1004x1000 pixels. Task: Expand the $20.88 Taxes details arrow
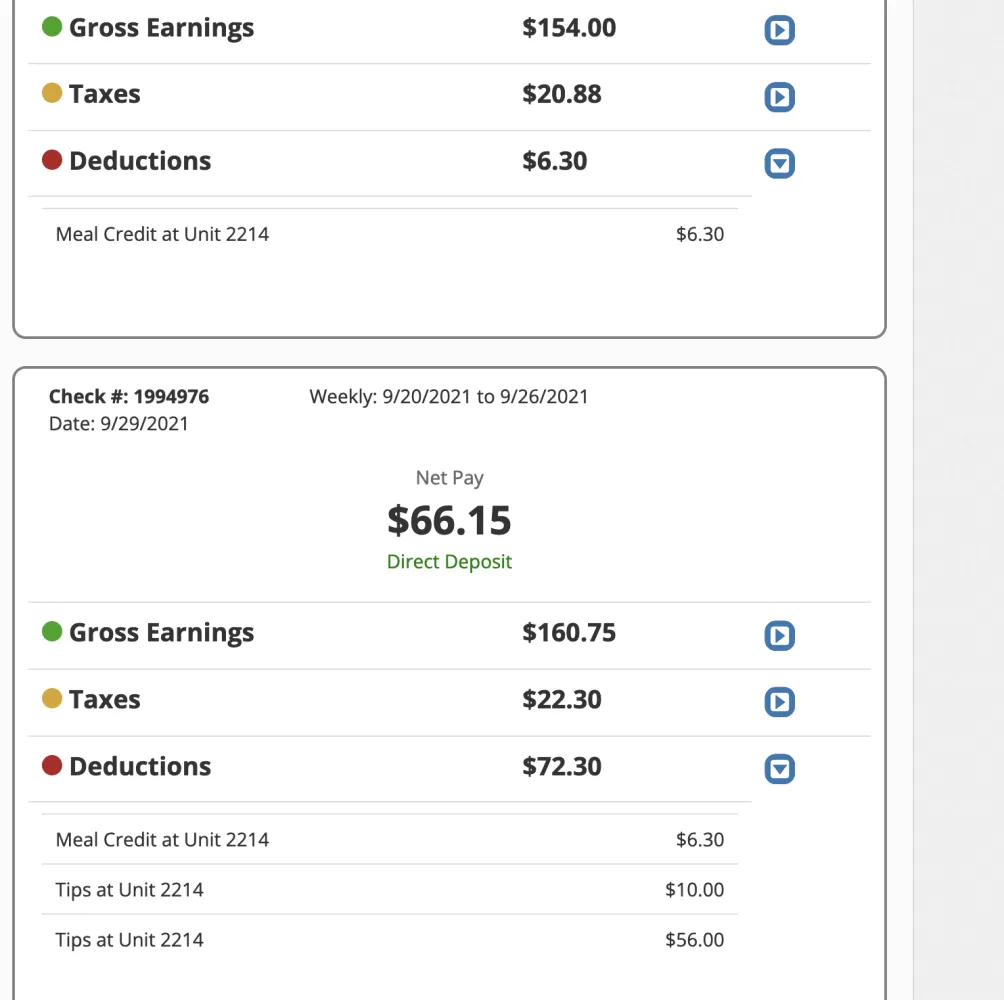[779, 97]
